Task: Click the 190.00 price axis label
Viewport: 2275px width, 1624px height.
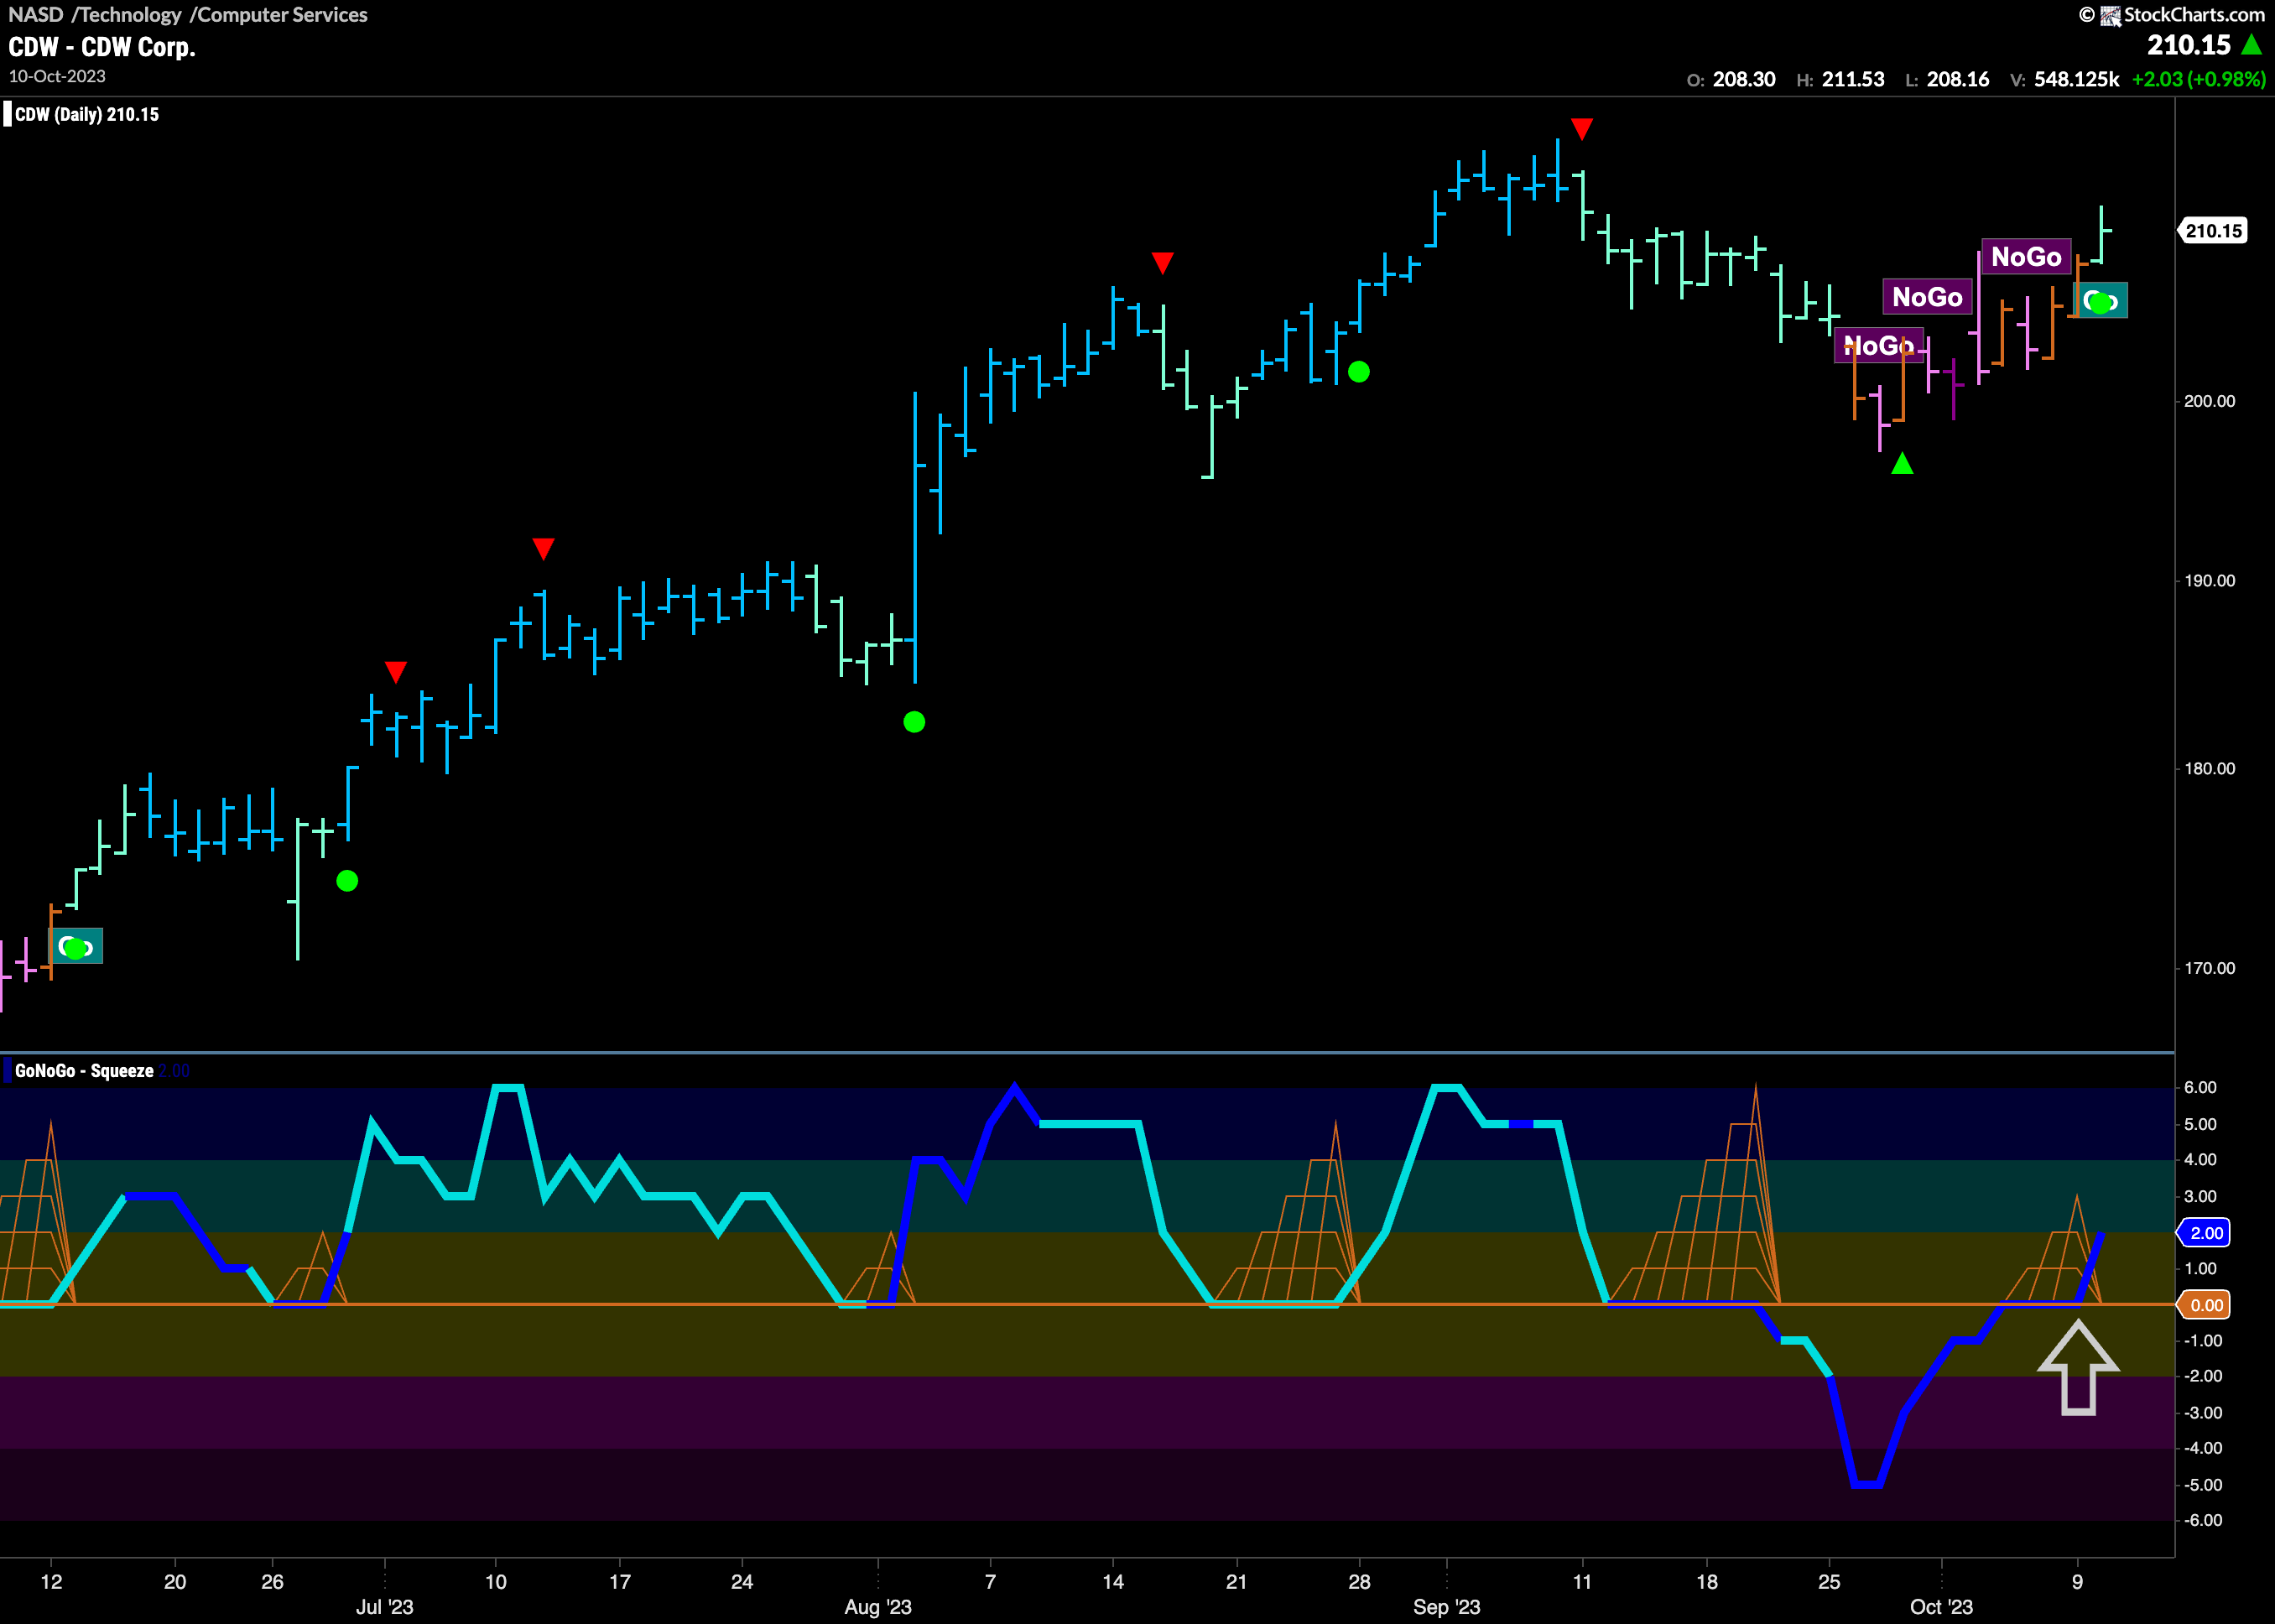Action: (2209, 581)
